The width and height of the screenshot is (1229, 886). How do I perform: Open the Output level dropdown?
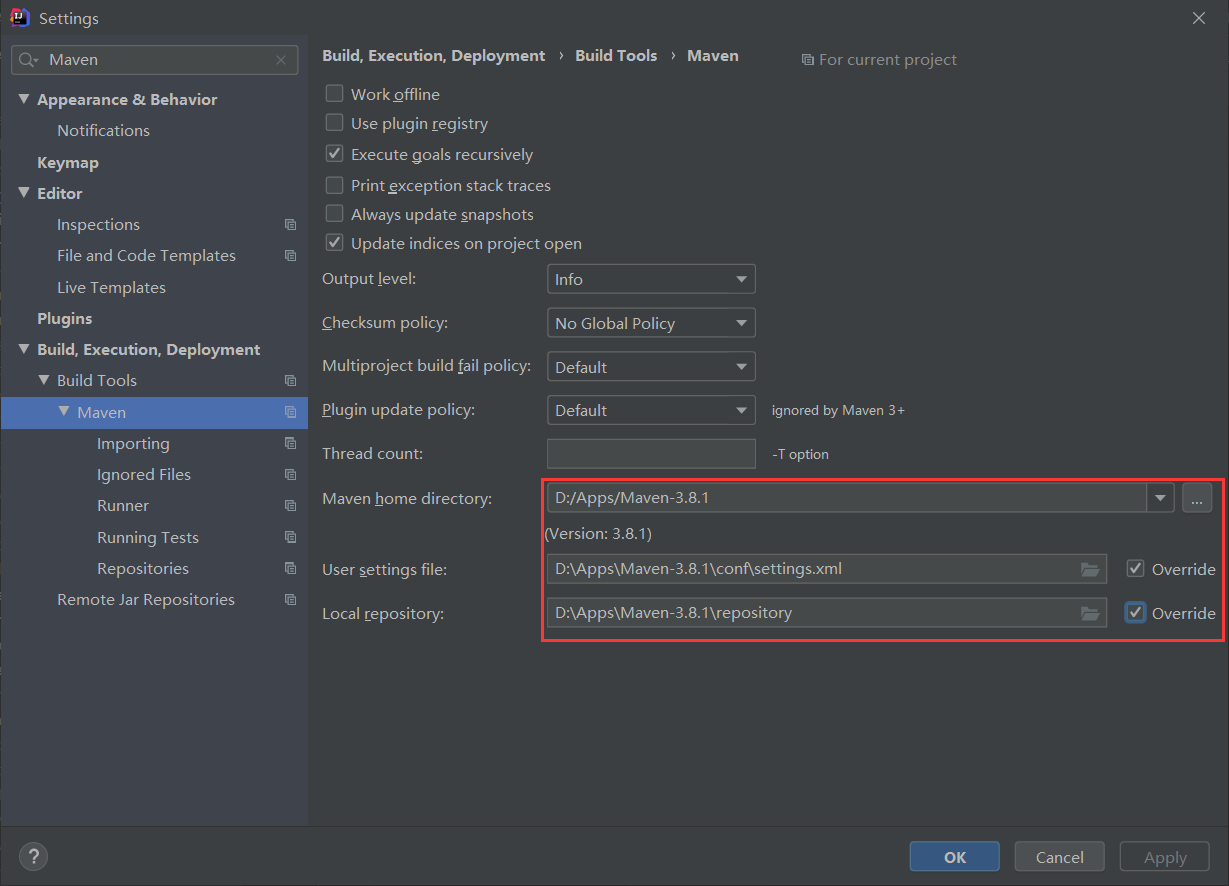click(651, 280)
